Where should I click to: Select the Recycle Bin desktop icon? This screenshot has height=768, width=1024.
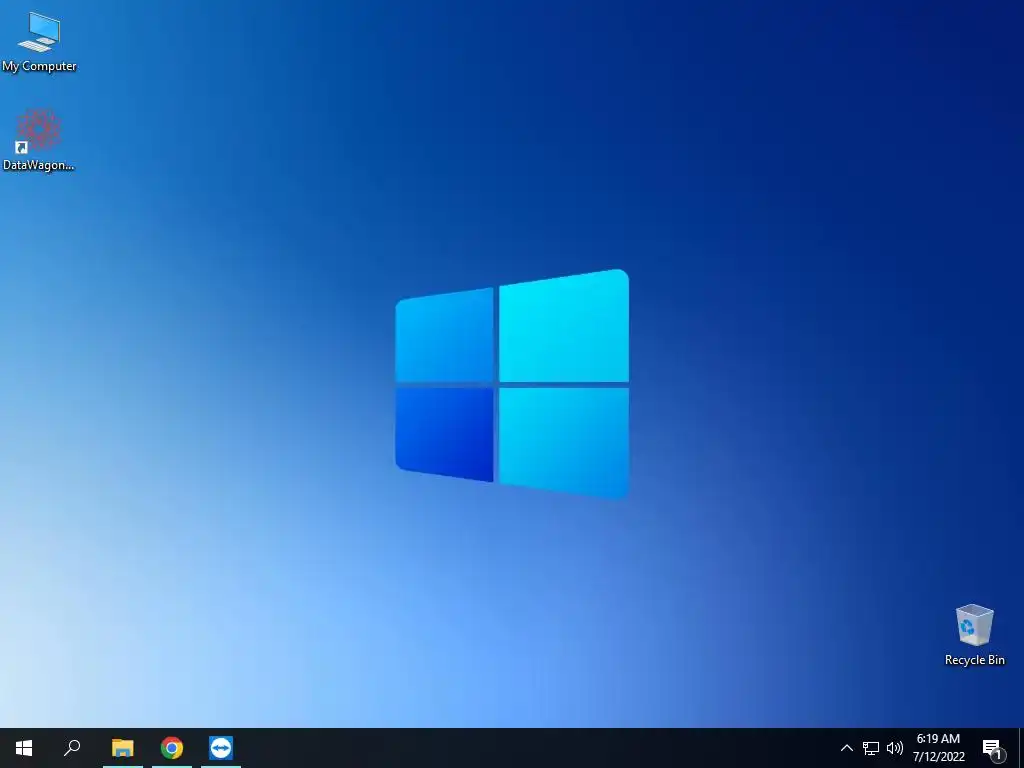tap(974, 635)
